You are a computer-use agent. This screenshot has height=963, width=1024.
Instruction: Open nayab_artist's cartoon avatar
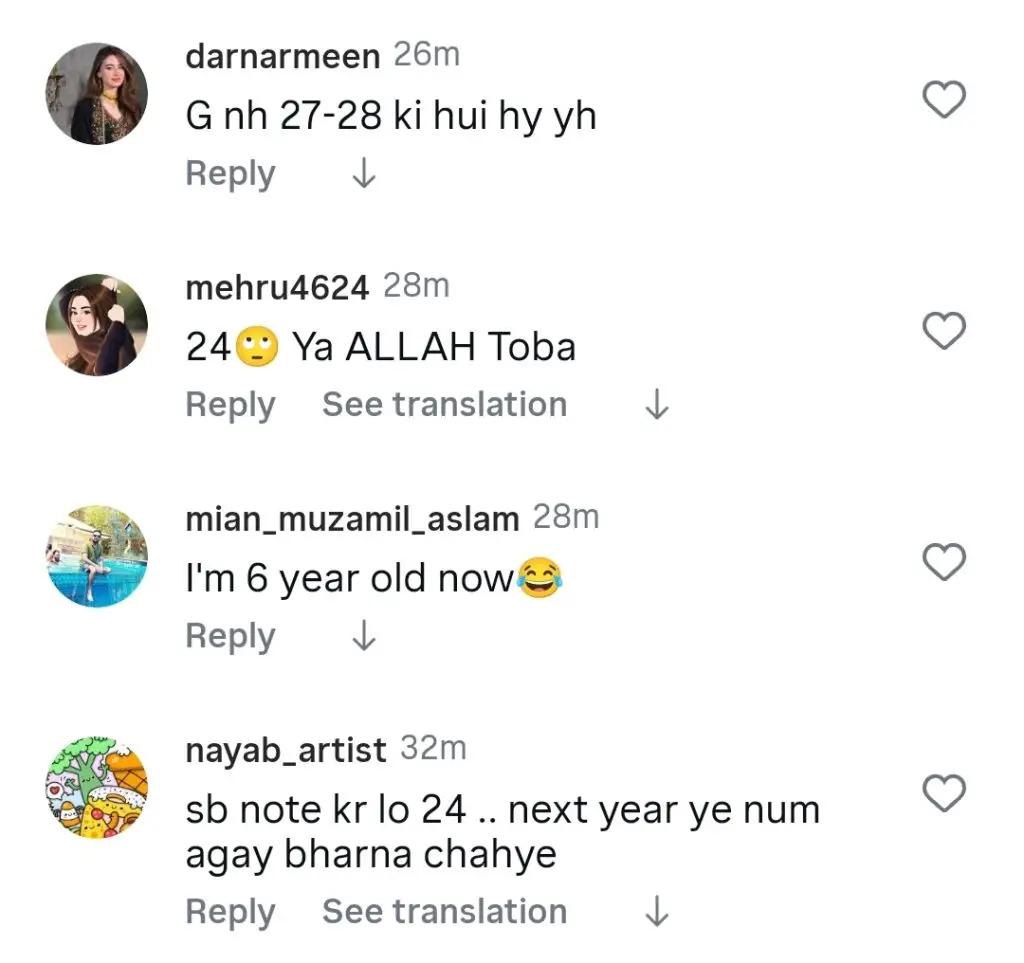pos(96,788)
